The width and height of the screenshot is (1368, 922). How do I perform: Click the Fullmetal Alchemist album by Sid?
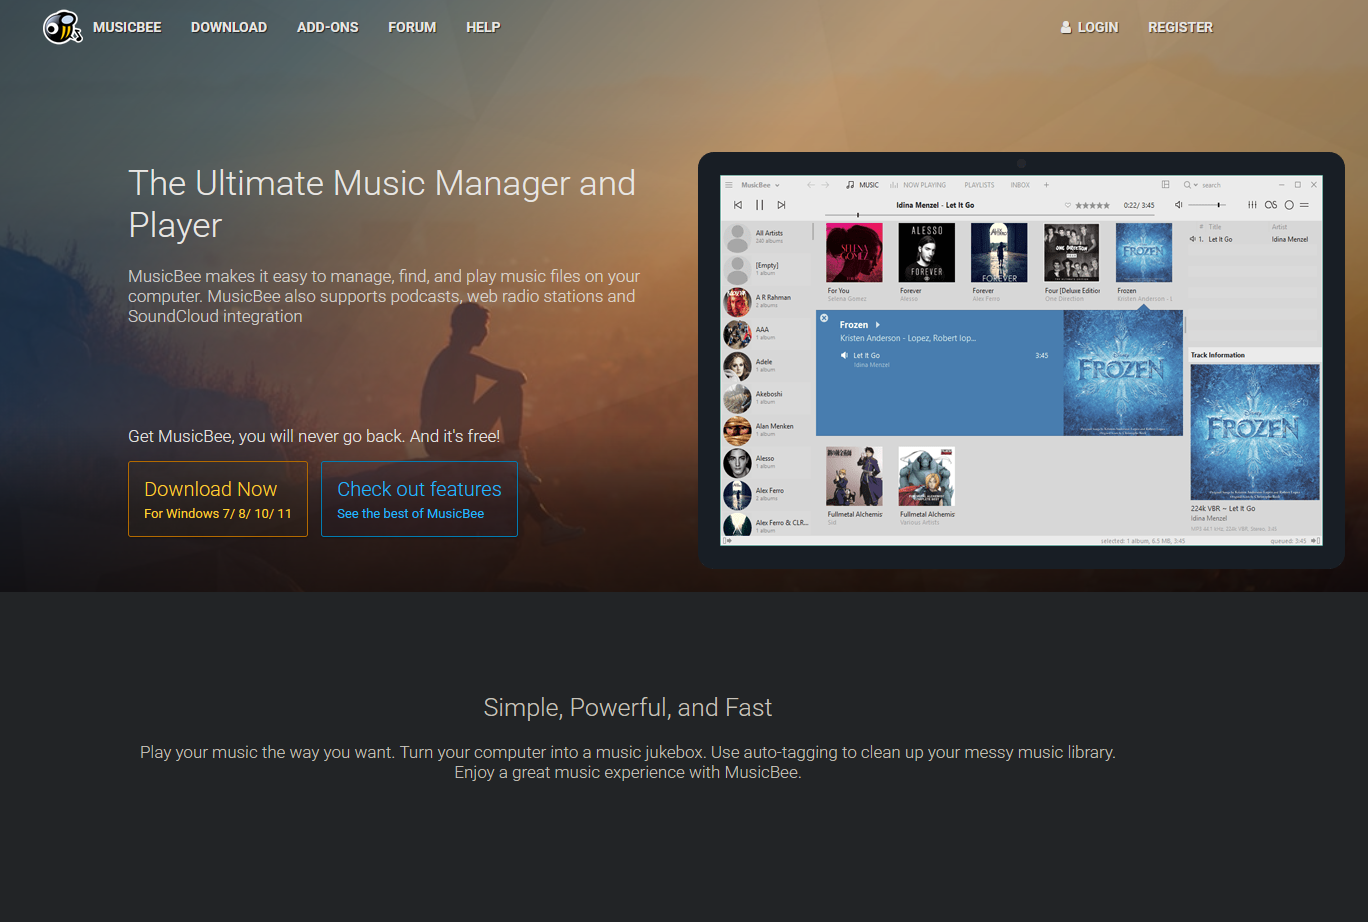(x=854, y=477)
